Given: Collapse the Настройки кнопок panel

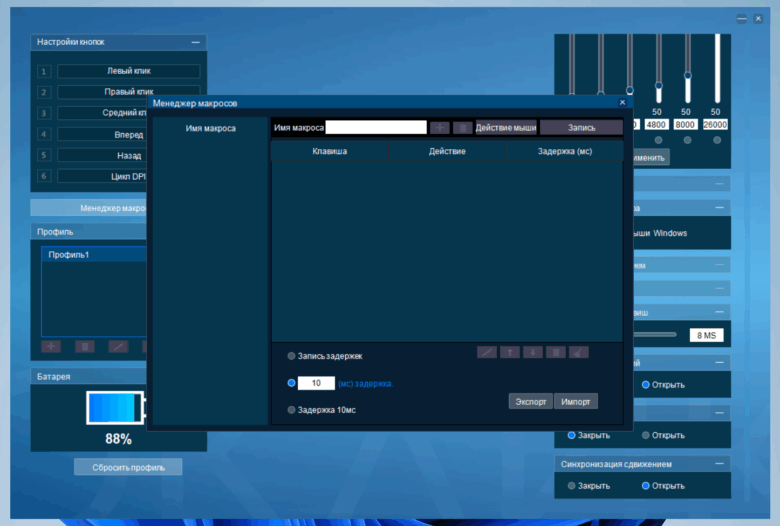Looking at the screenshot, I should [195, 42].
